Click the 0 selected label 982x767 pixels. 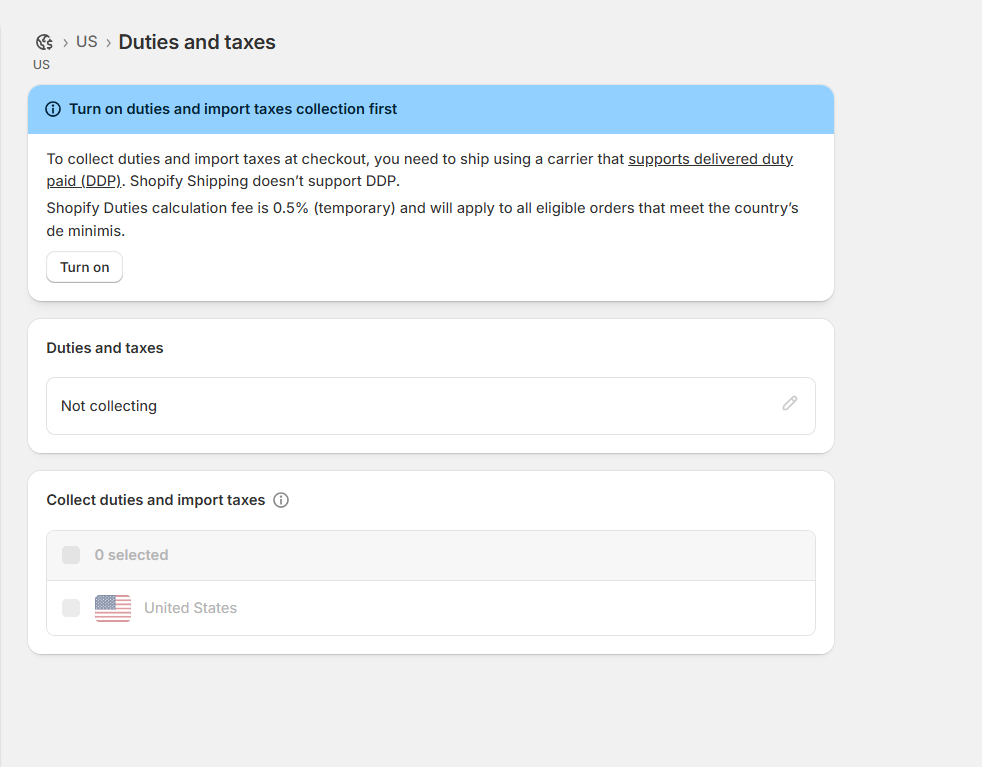(132, 555)
